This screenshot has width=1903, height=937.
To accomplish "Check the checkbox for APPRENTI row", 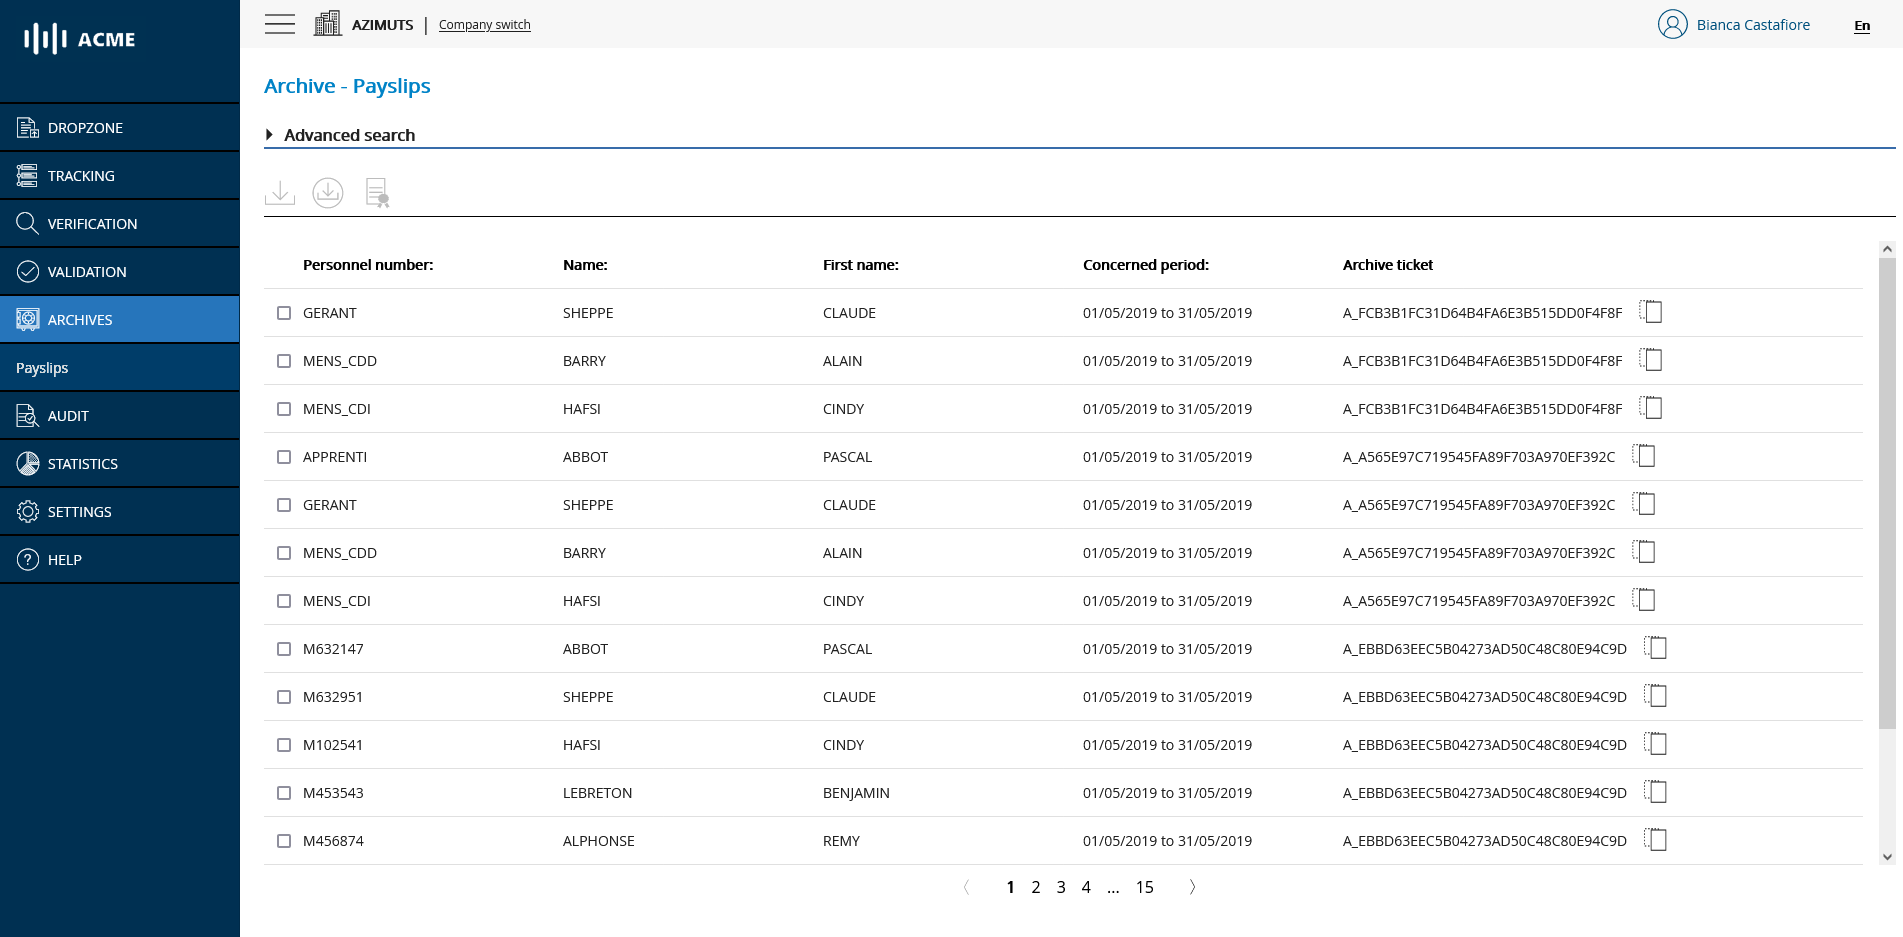I will tap(284, 457).
